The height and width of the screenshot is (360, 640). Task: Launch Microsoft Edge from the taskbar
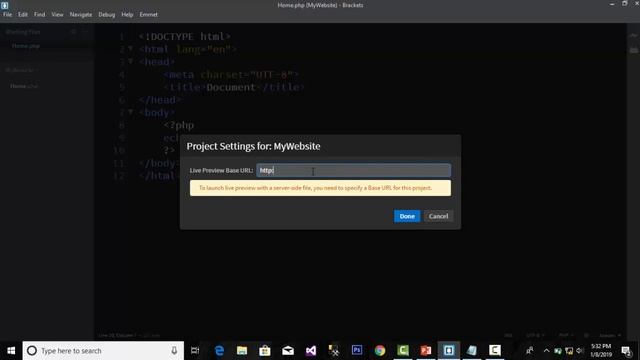tap(219, 351)
